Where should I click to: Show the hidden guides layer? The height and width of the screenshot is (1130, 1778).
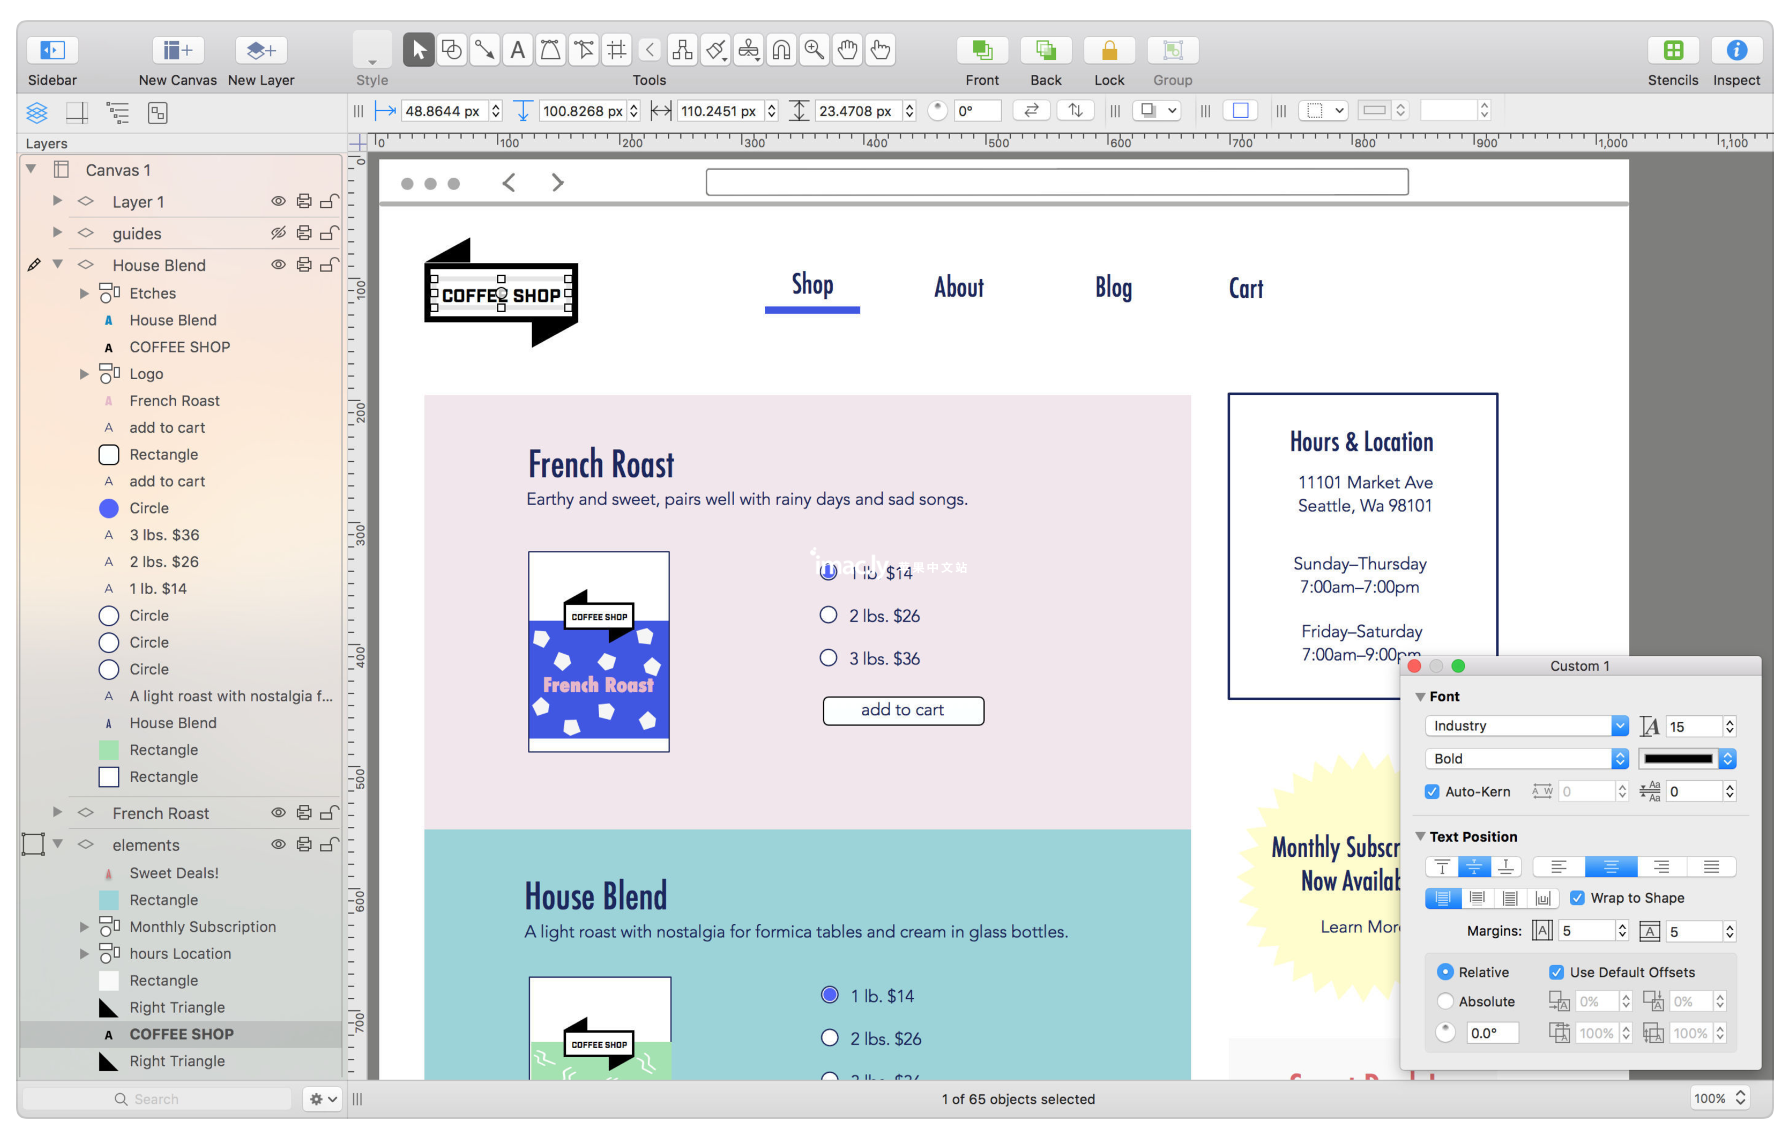coord(278,234)
